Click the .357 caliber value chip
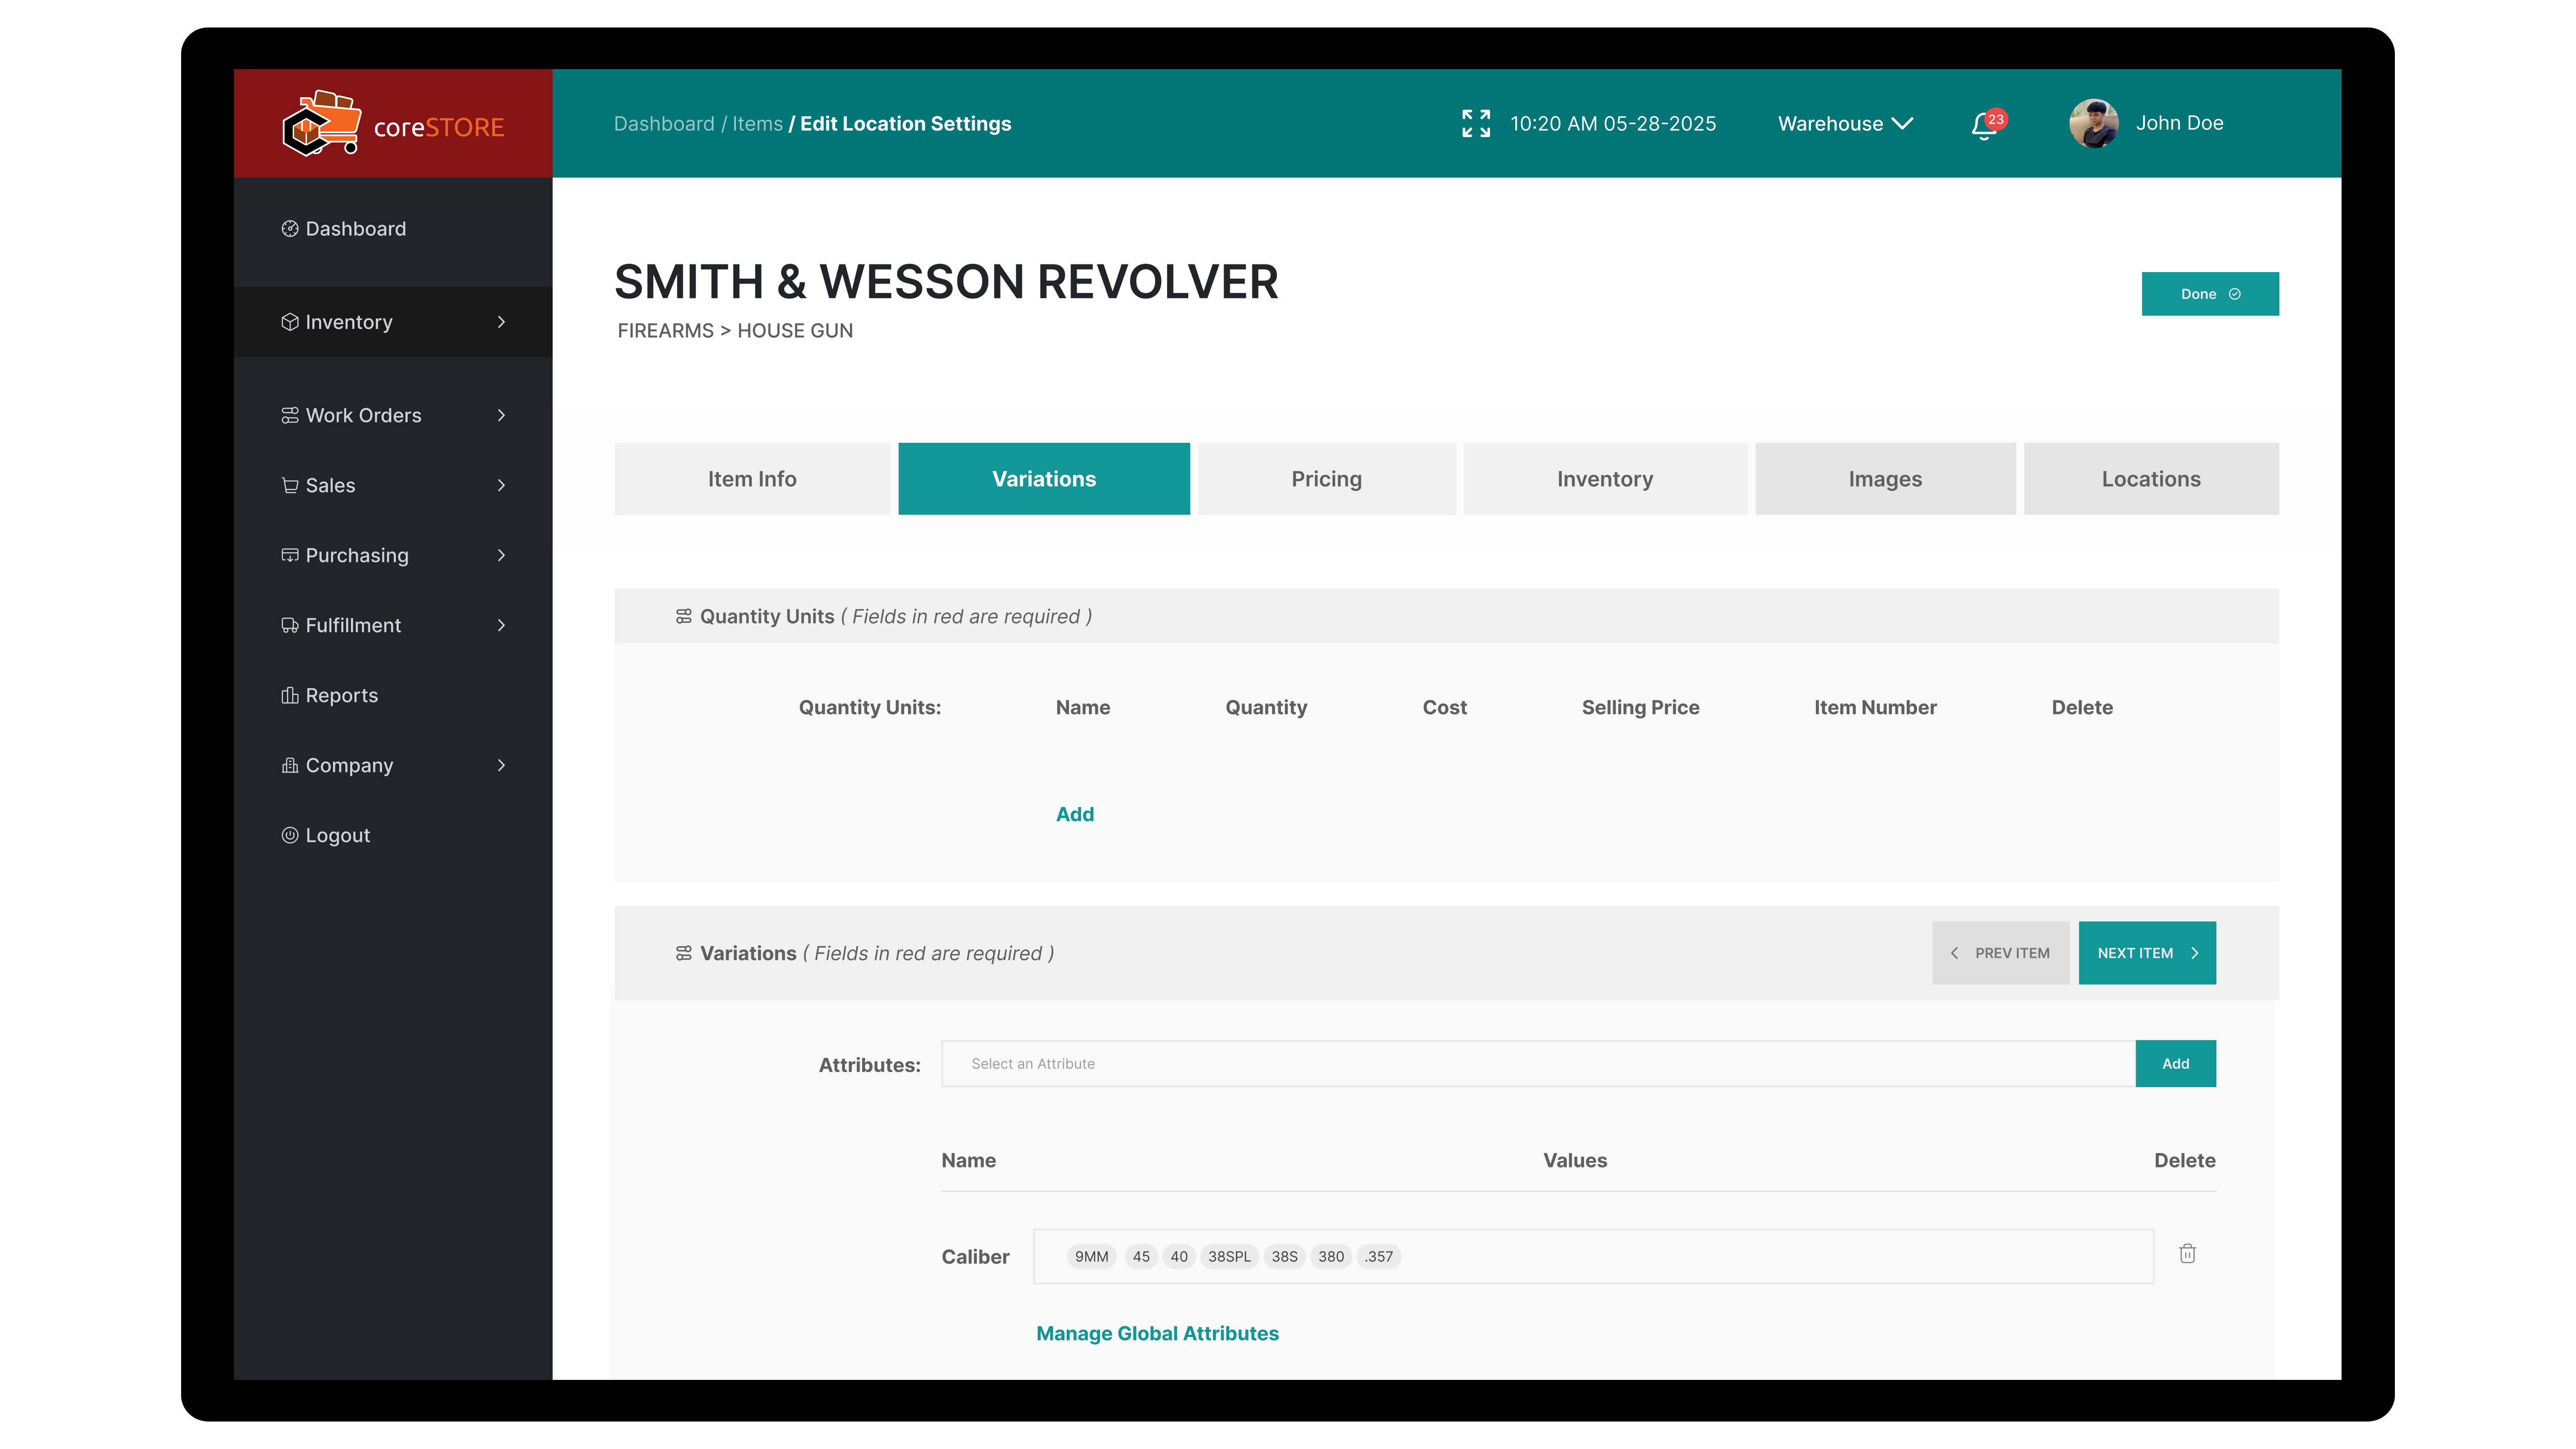The width and height of the screenshot is (2576, 1449). [x=1379, y=1257]
